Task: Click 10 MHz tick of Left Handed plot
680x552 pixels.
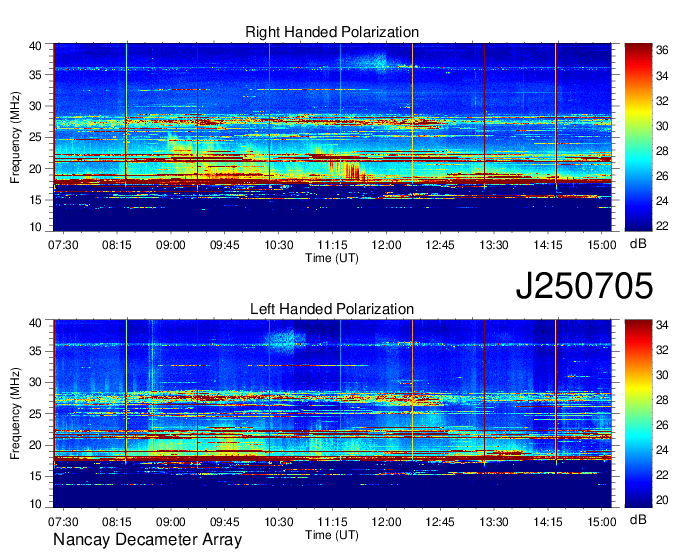Action: click(x=36, y=504)
